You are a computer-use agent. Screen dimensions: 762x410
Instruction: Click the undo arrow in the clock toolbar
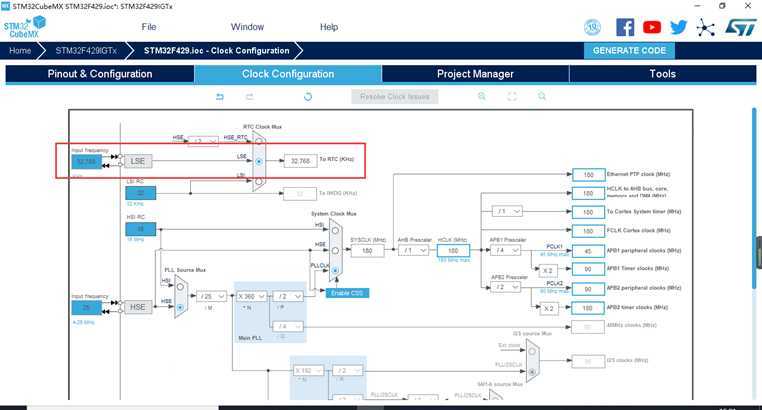220,97
